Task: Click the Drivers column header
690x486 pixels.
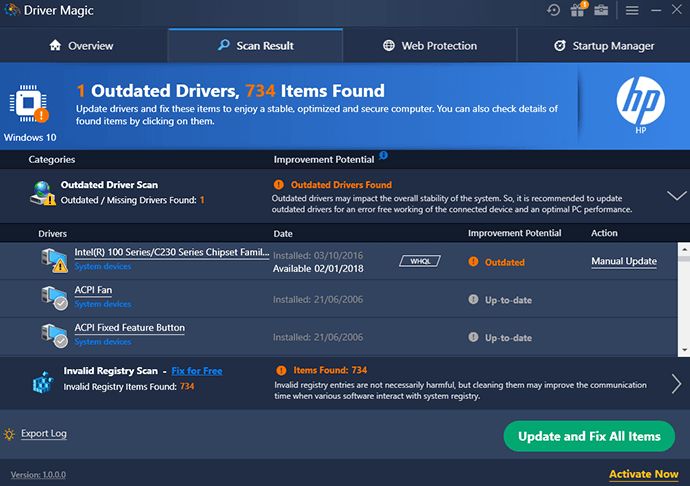Action: pyautogui.click(x=52, y=233)
